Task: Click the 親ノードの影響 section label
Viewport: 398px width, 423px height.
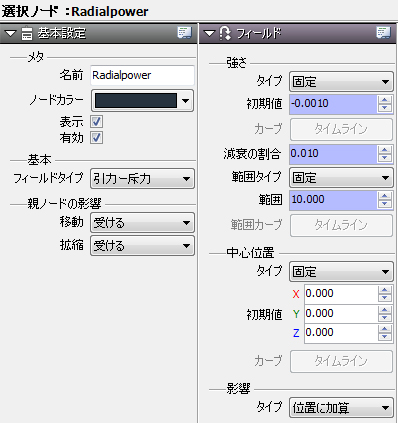Action: pyautogui.click(x=64, y=203)
